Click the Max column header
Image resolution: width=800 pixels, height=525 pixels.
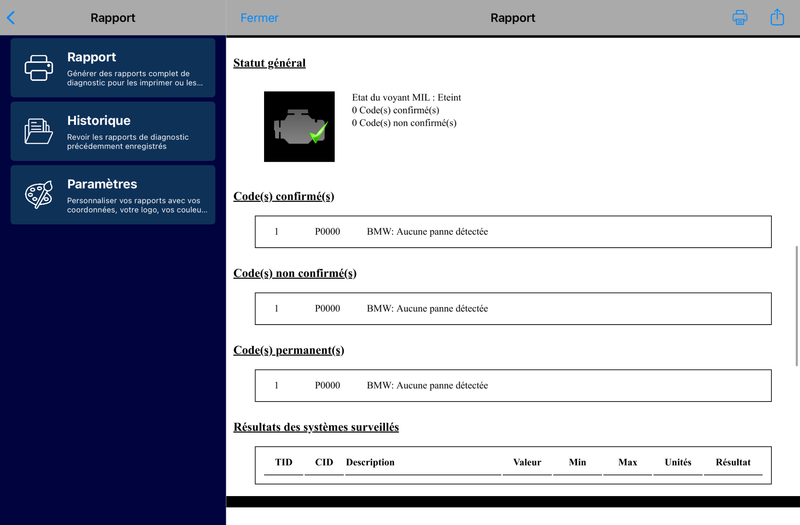point(628,462)
